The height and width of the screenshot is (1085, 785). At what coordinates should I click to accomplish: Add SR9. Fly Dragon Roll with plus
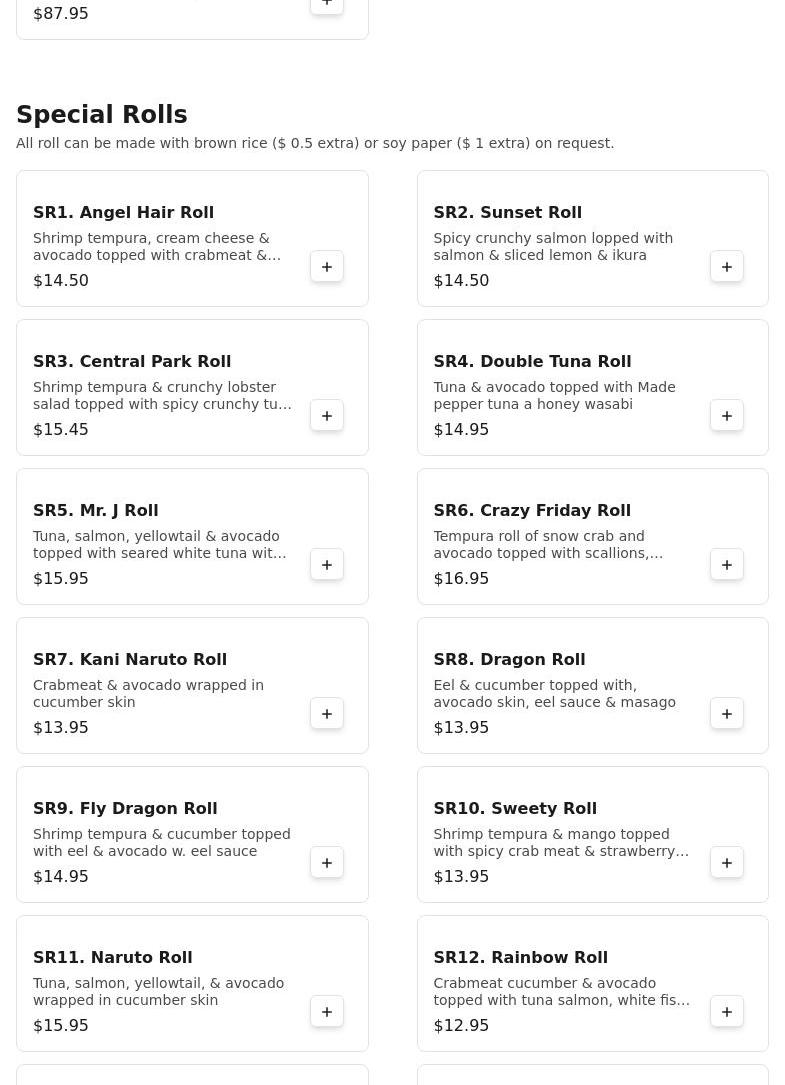327,863
